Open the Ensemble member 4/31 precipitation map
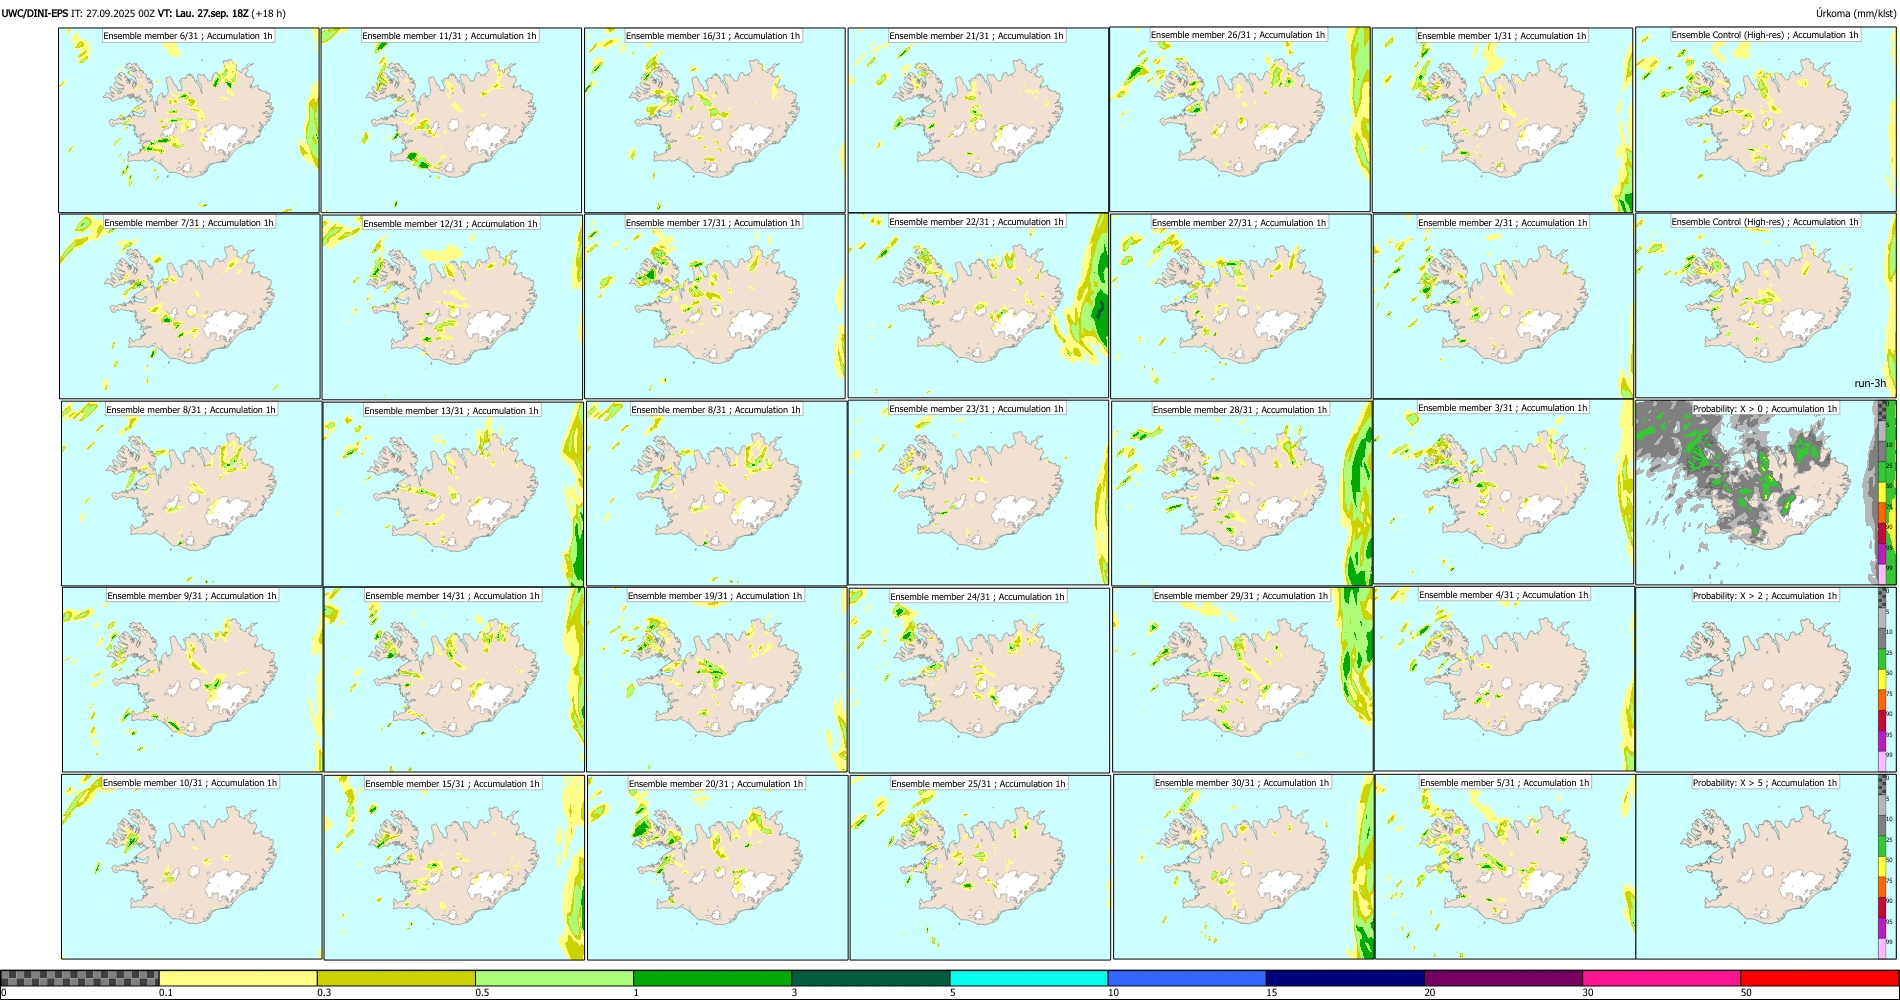Screen dimensions: 1900x1000 click(1505, 679)
